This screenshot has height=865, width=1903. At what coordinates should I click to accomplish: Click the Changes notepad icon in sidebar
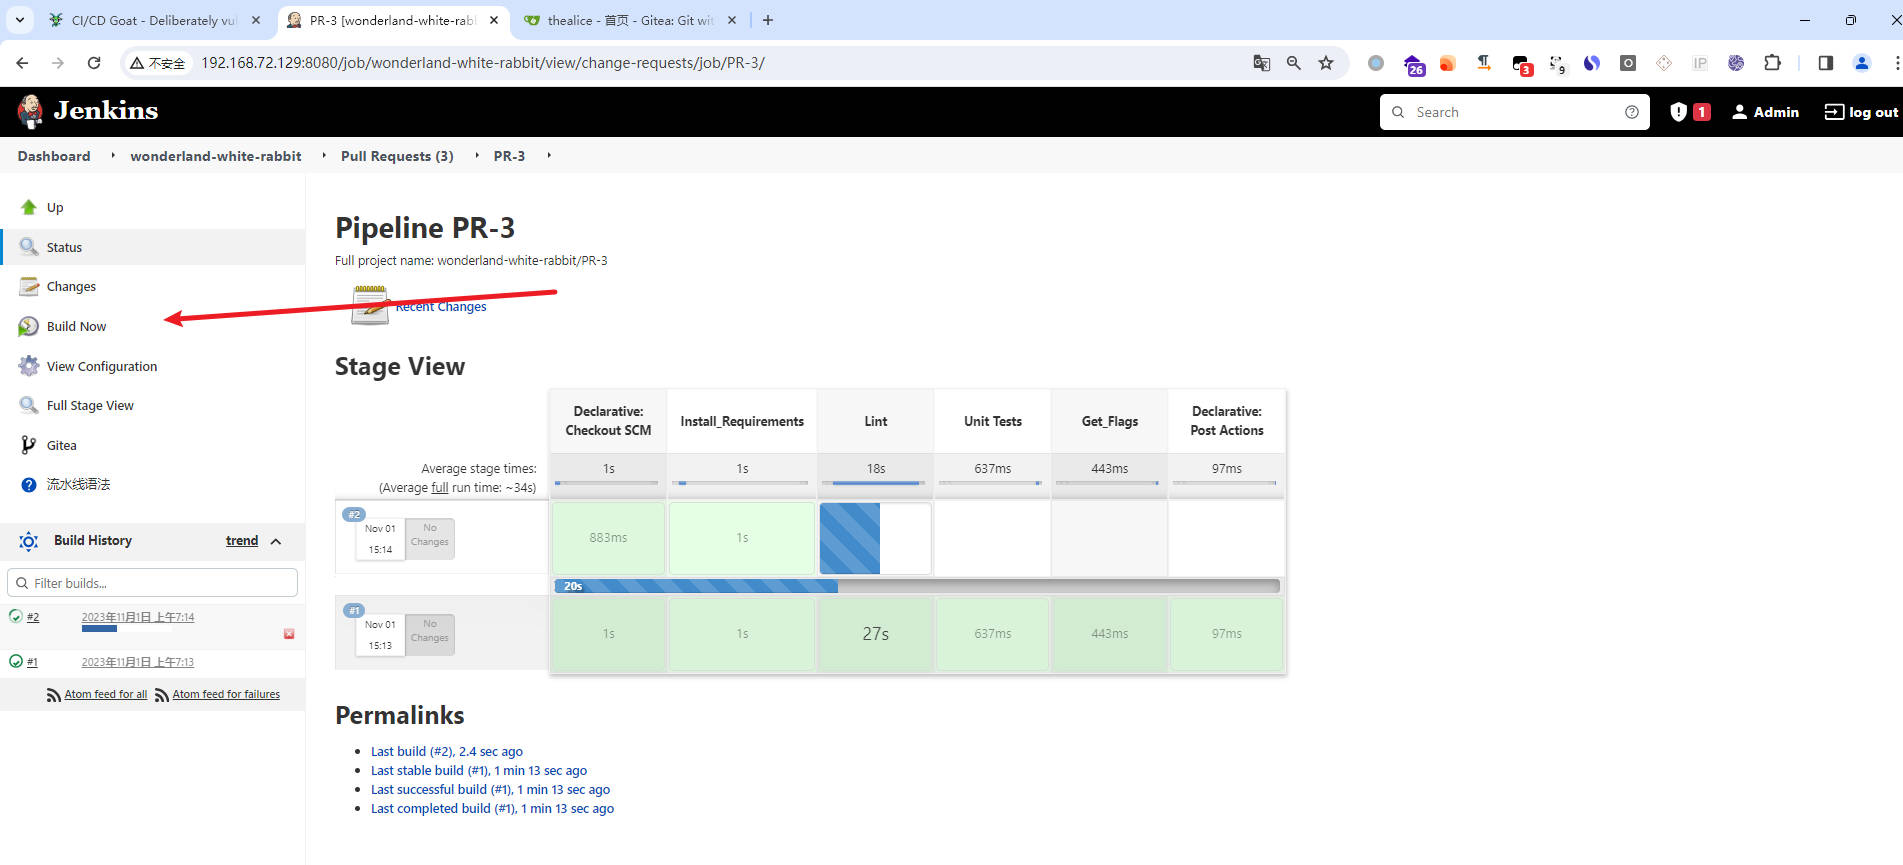[x=29, y=287]
